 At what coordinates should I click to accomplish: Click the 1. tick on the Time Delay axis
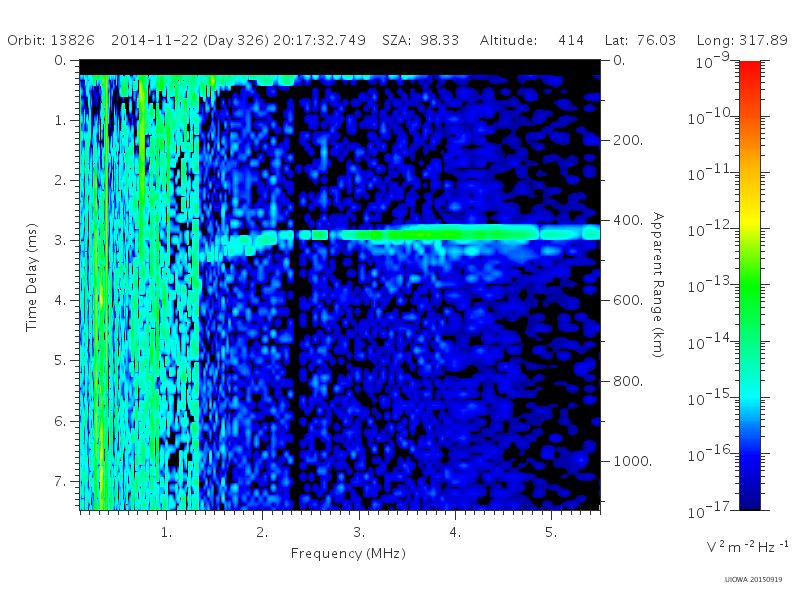60,120
